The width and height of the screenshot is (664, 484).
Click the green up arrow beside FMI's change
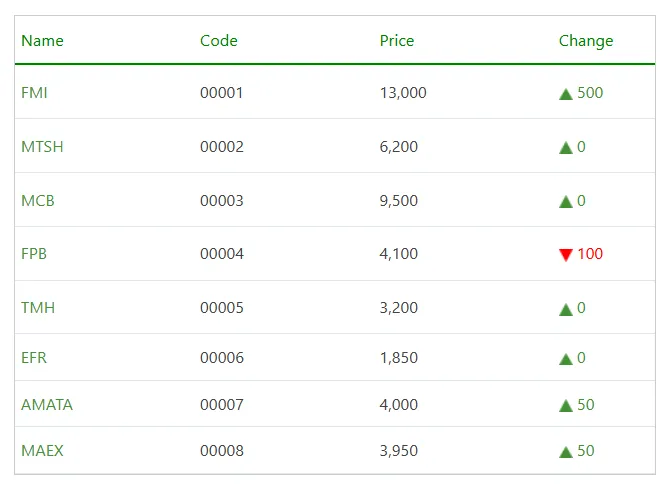(566, 94)
